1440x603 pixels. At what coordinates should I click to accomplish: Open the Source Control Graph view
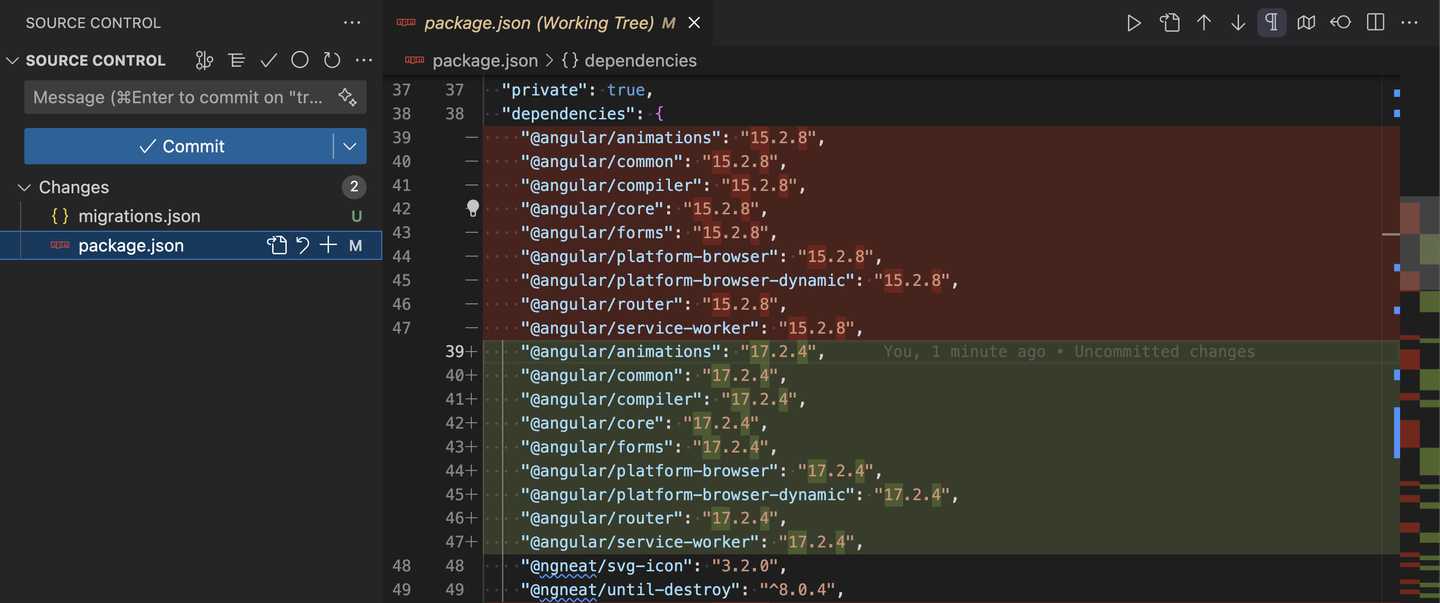pos(204,59)
